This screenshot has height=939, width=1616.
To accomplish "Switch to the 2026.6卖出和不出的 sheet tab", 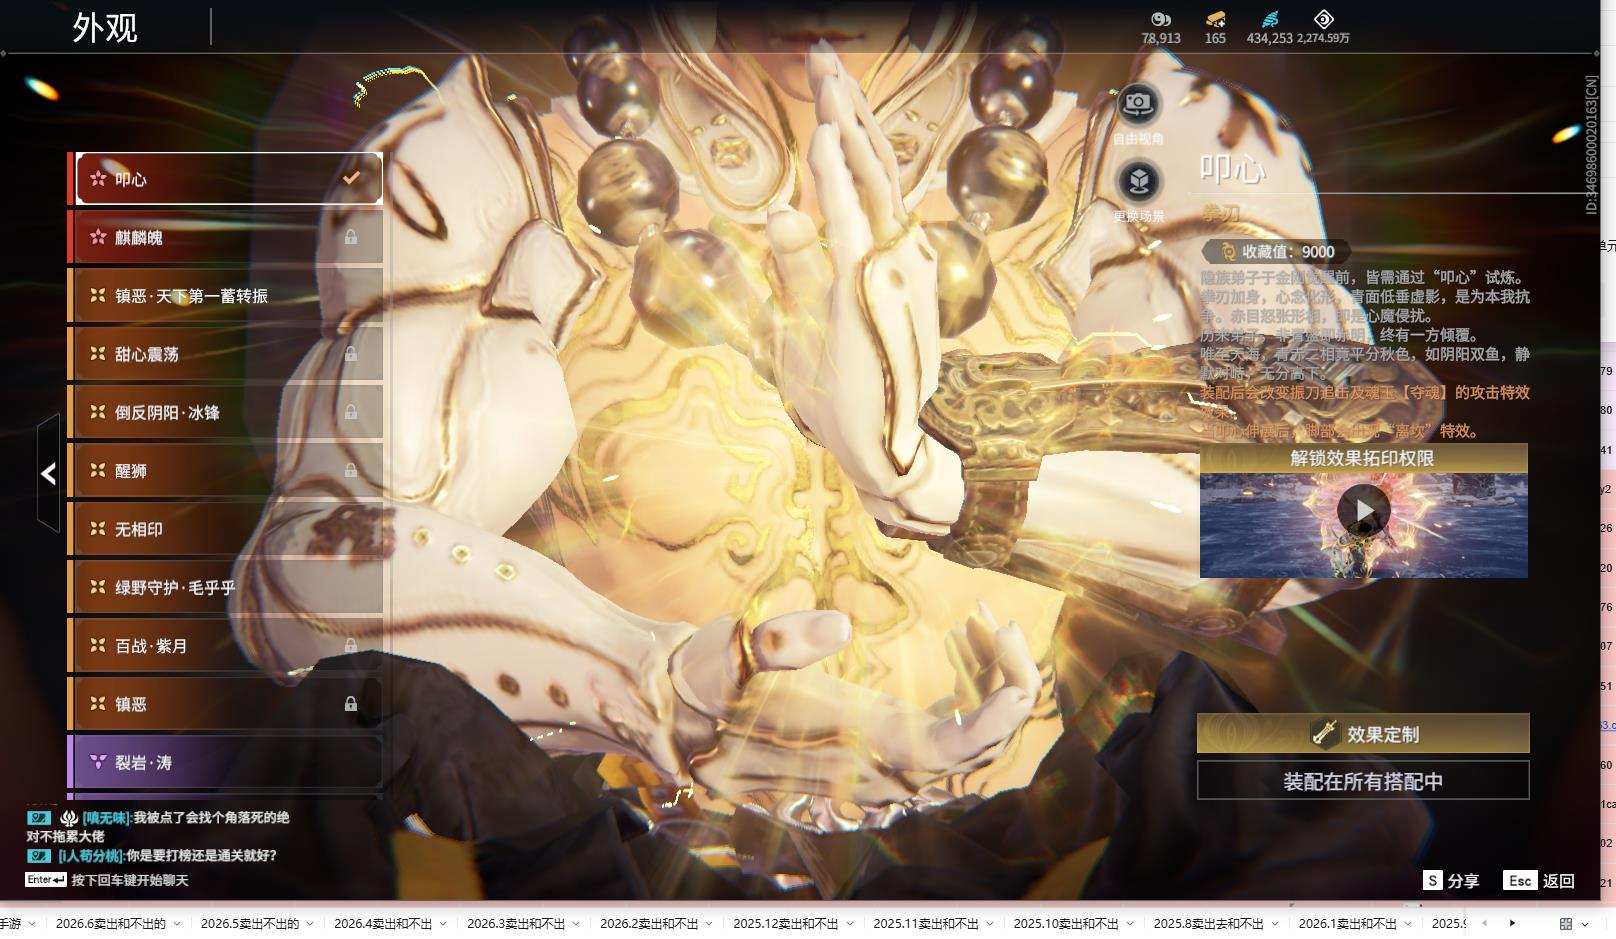I will coord(111,924).
